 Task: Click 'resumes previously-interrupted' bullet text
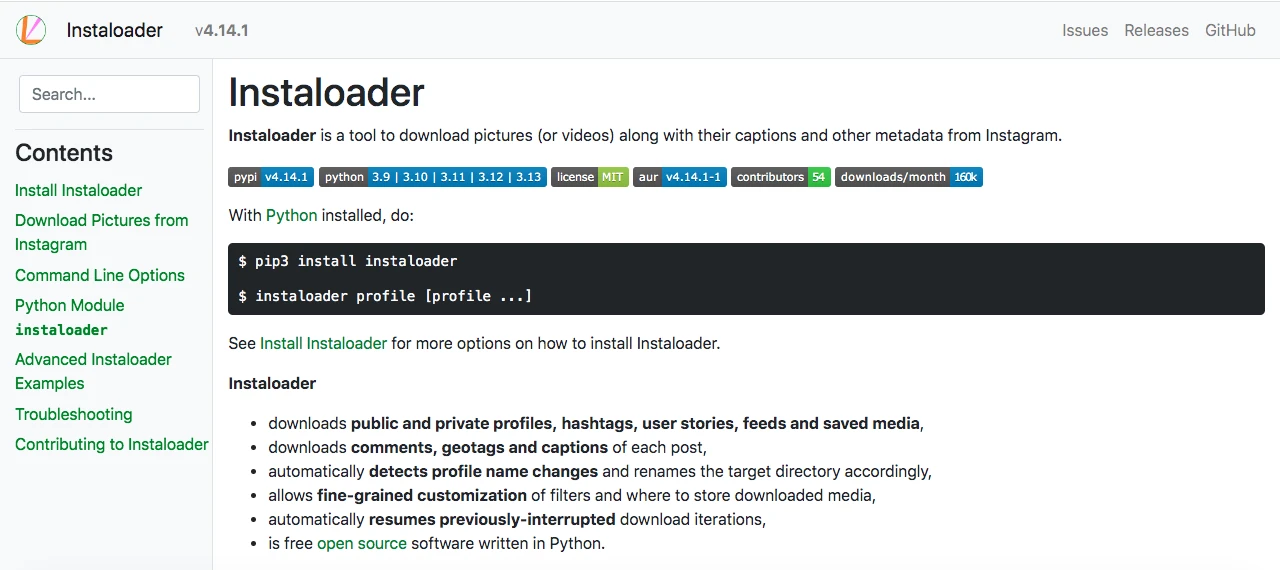pos(492,519)
